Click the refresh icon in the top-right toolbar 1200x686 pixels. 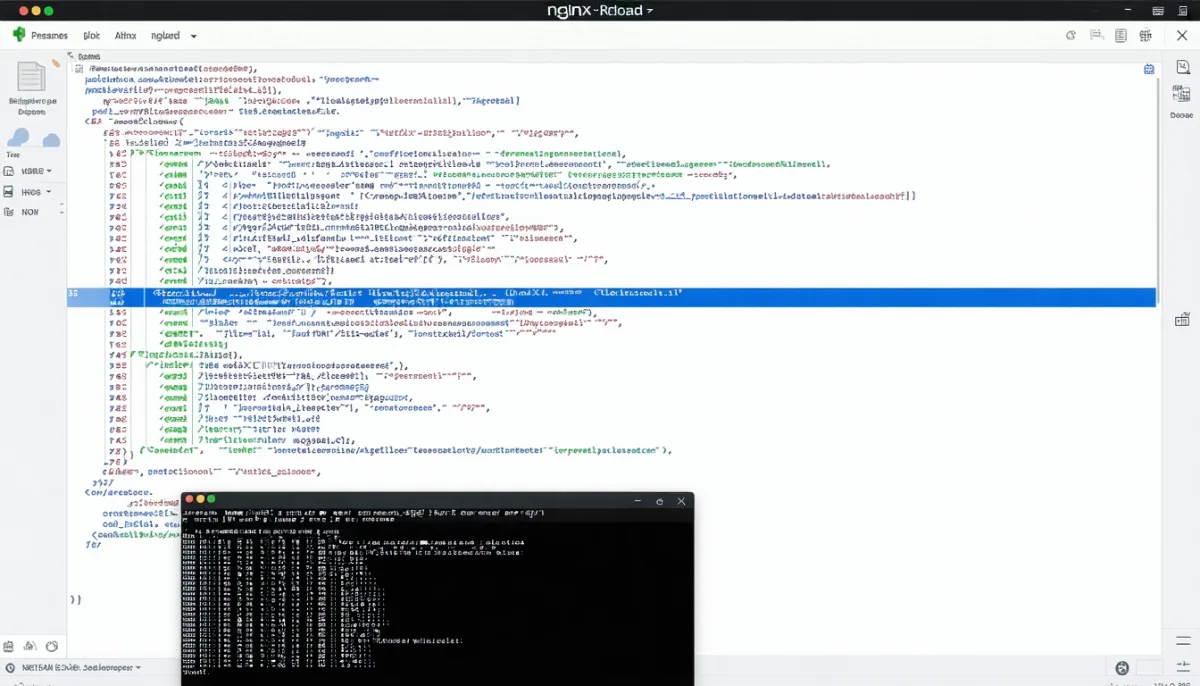coord(1071,35)
